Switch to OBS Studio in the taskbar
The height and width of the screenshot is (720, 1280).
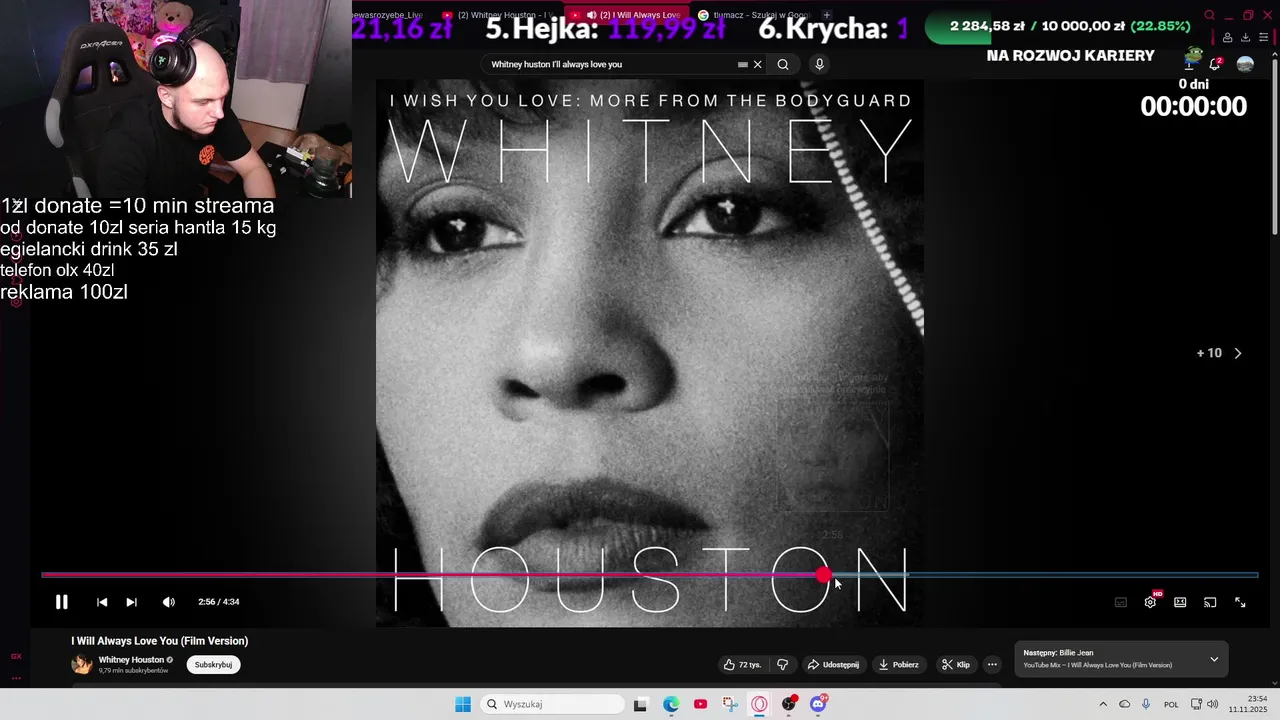pos(789,704)
